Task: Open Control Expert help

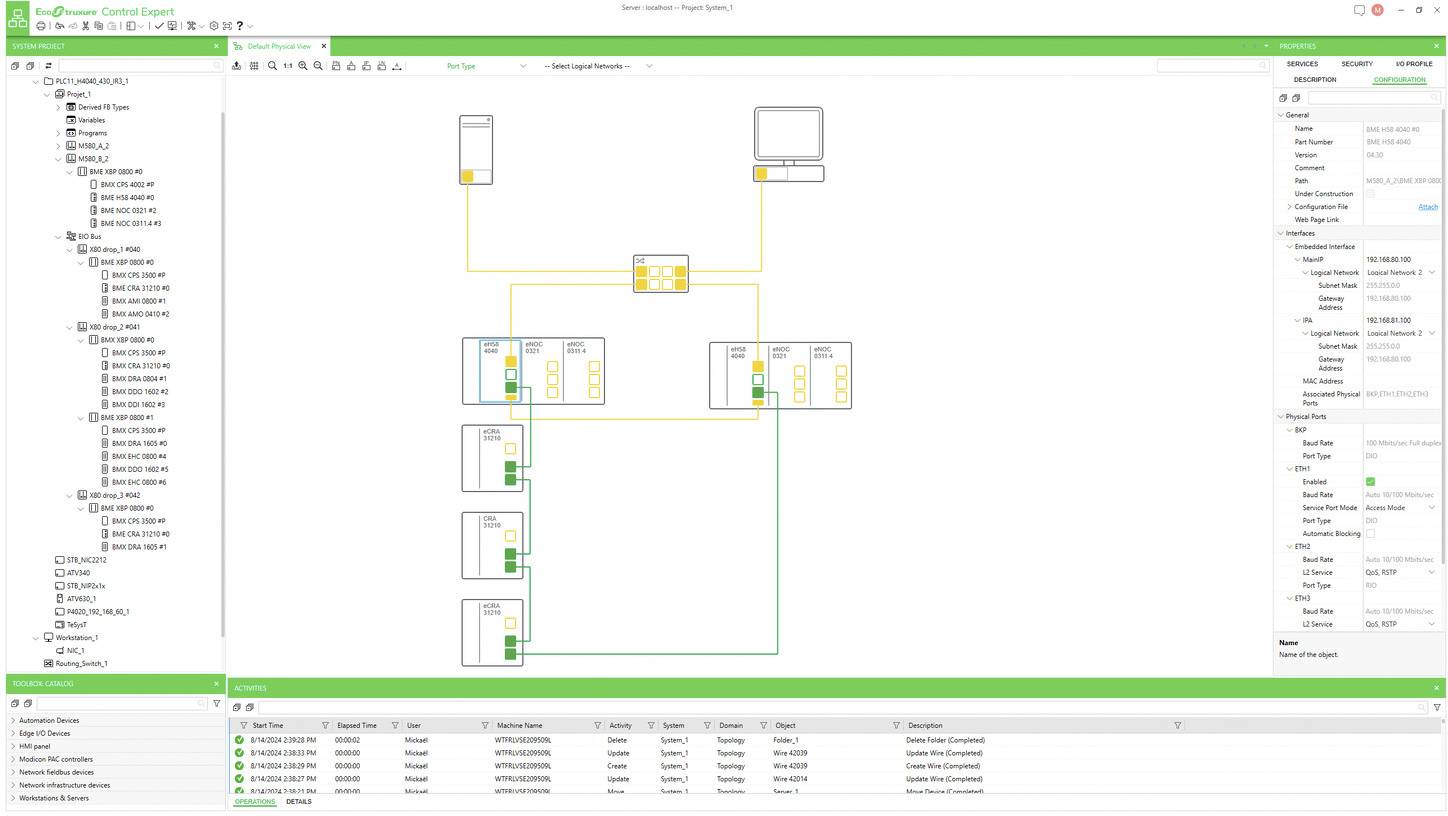Action: click(x=239, y=26)
